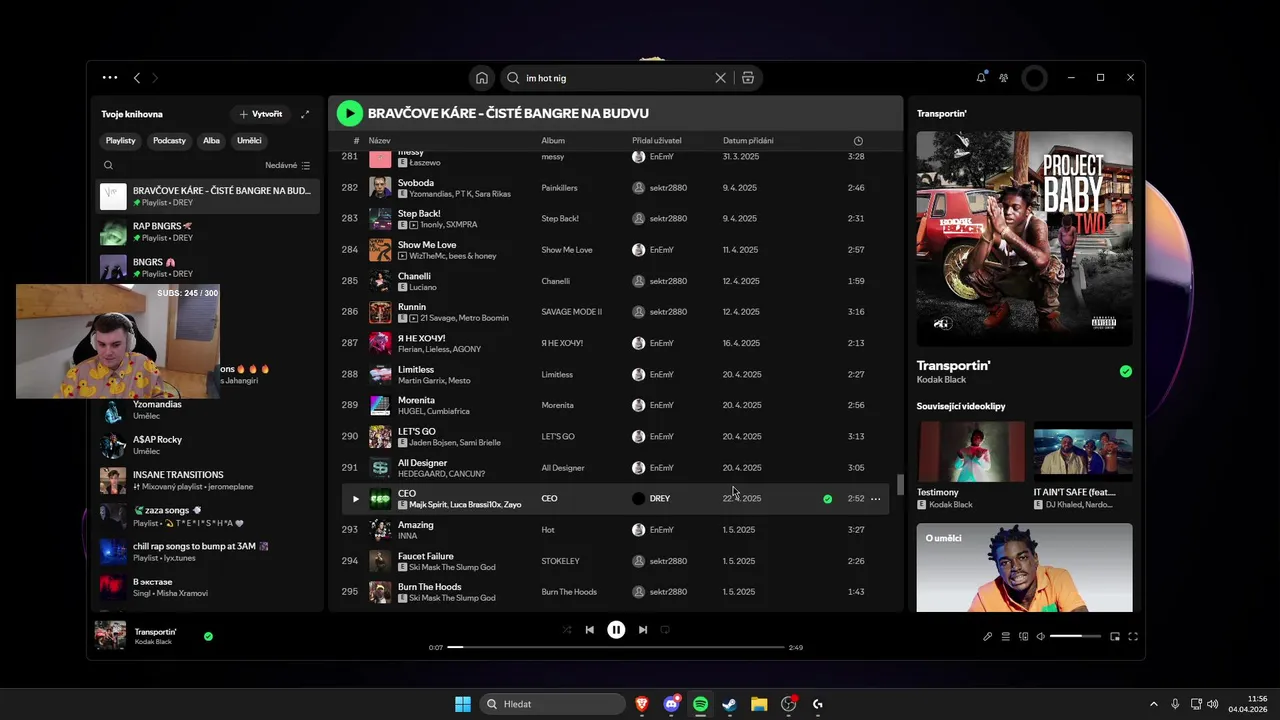This screenshot has height=720, width=1280.
Task: Seek within the song progress bar
Action: pos(616,647)
